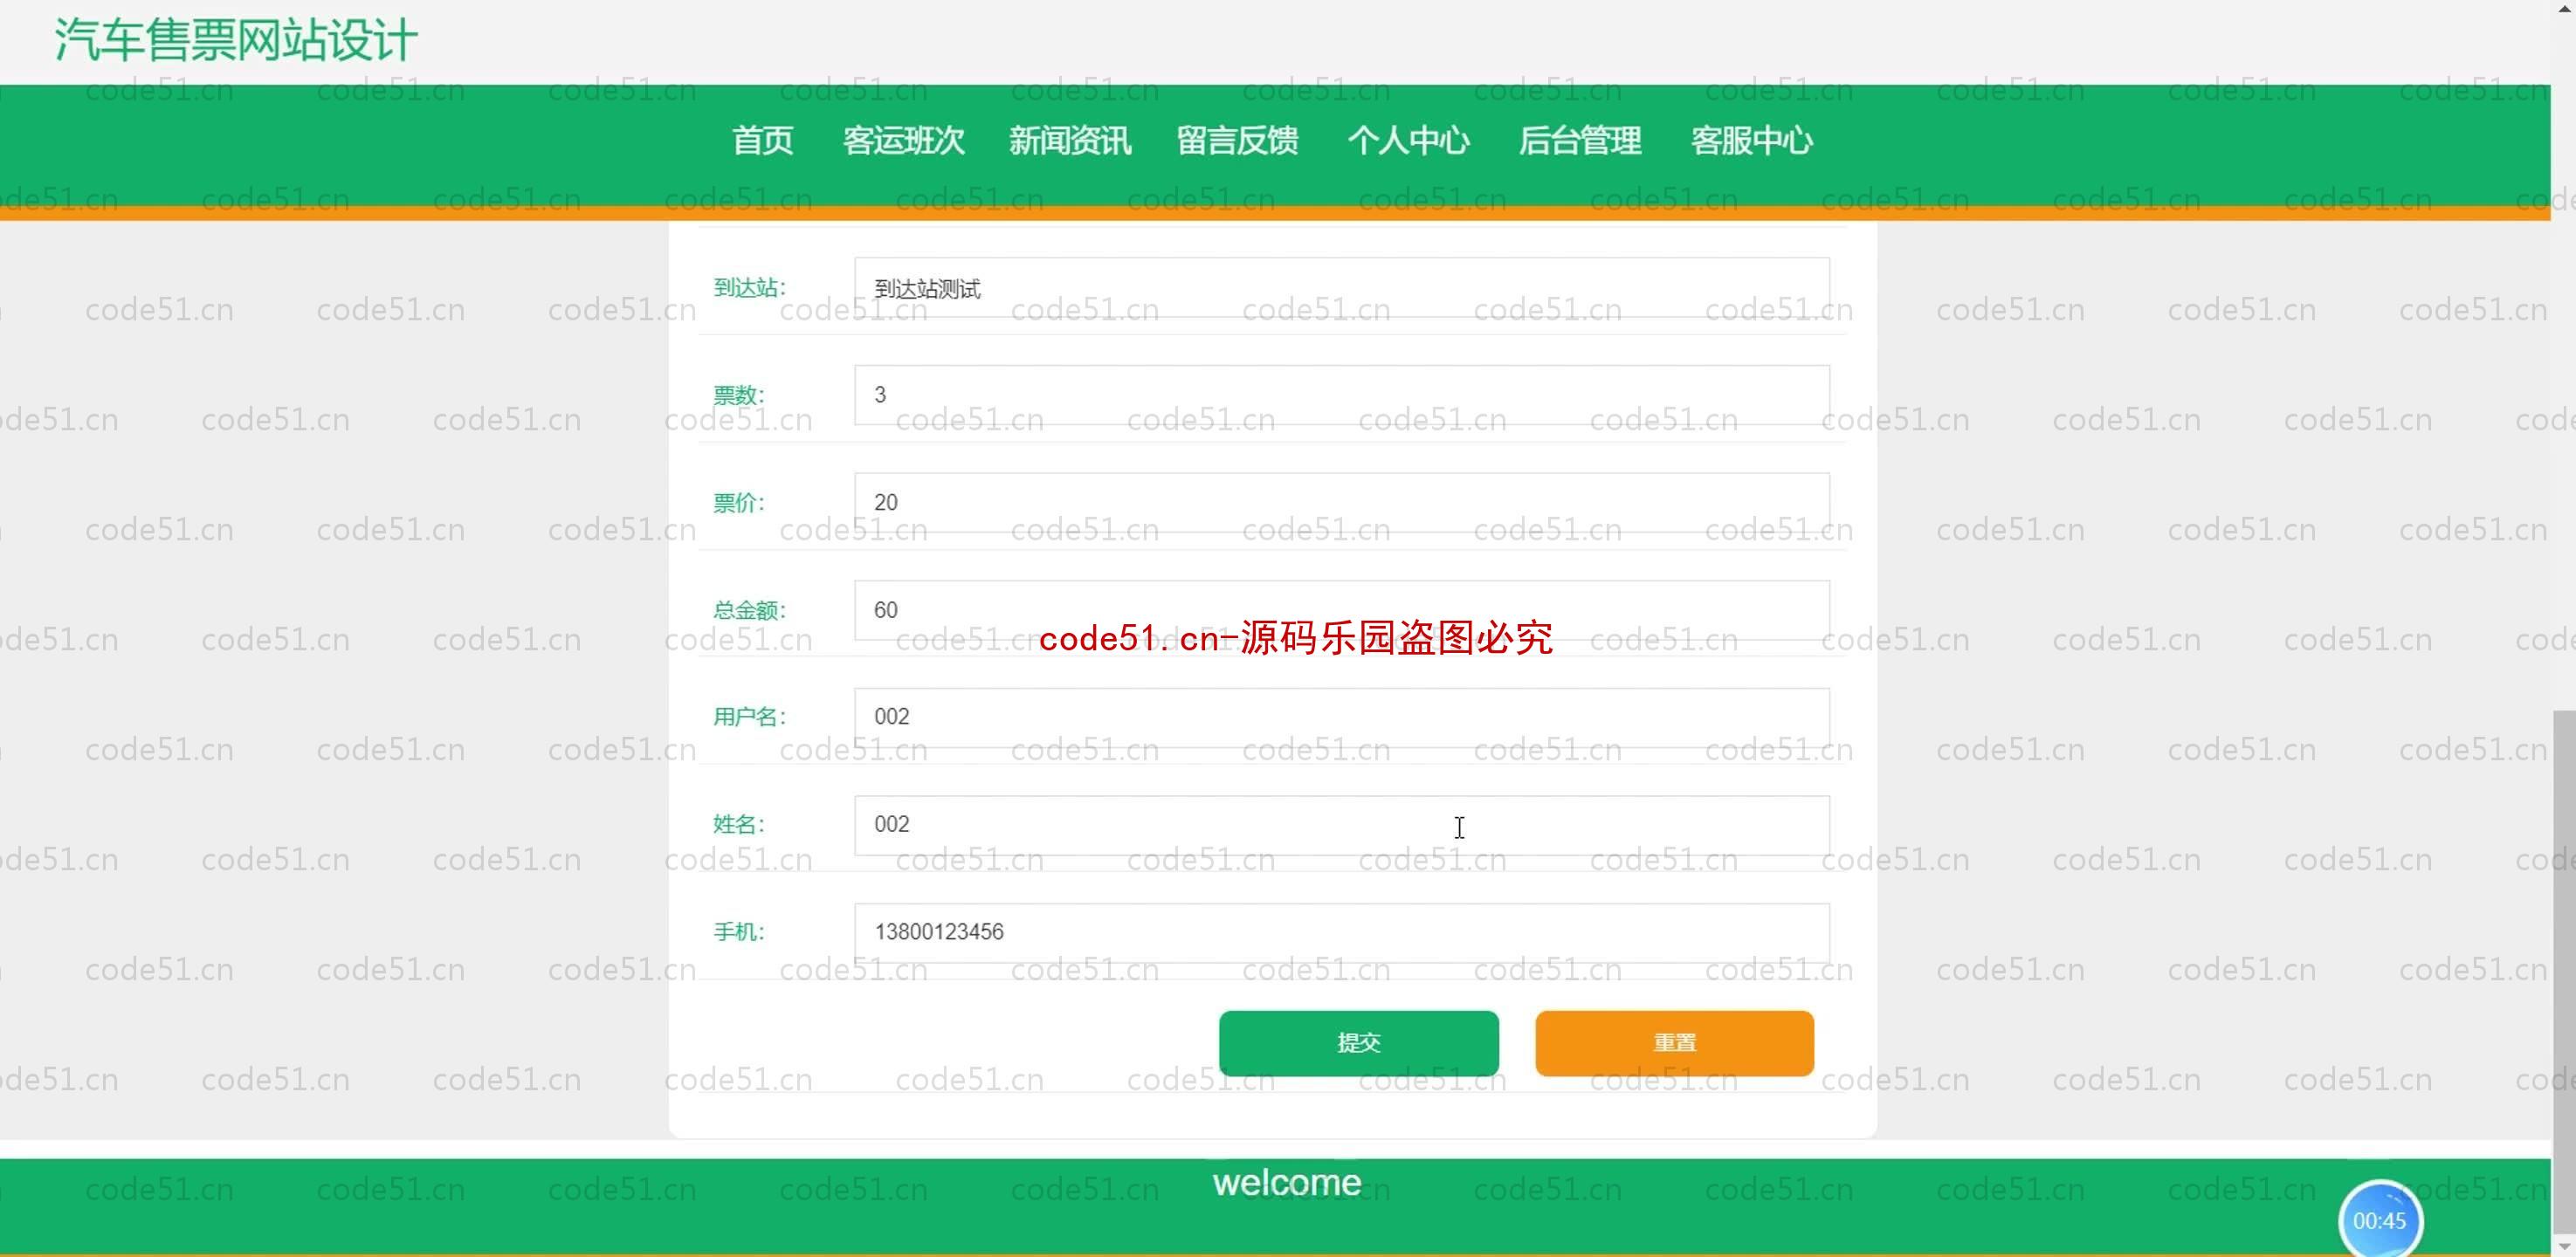Click the 票价 field containing 20
The image size is (2576, 1257).
(1341, 502)
